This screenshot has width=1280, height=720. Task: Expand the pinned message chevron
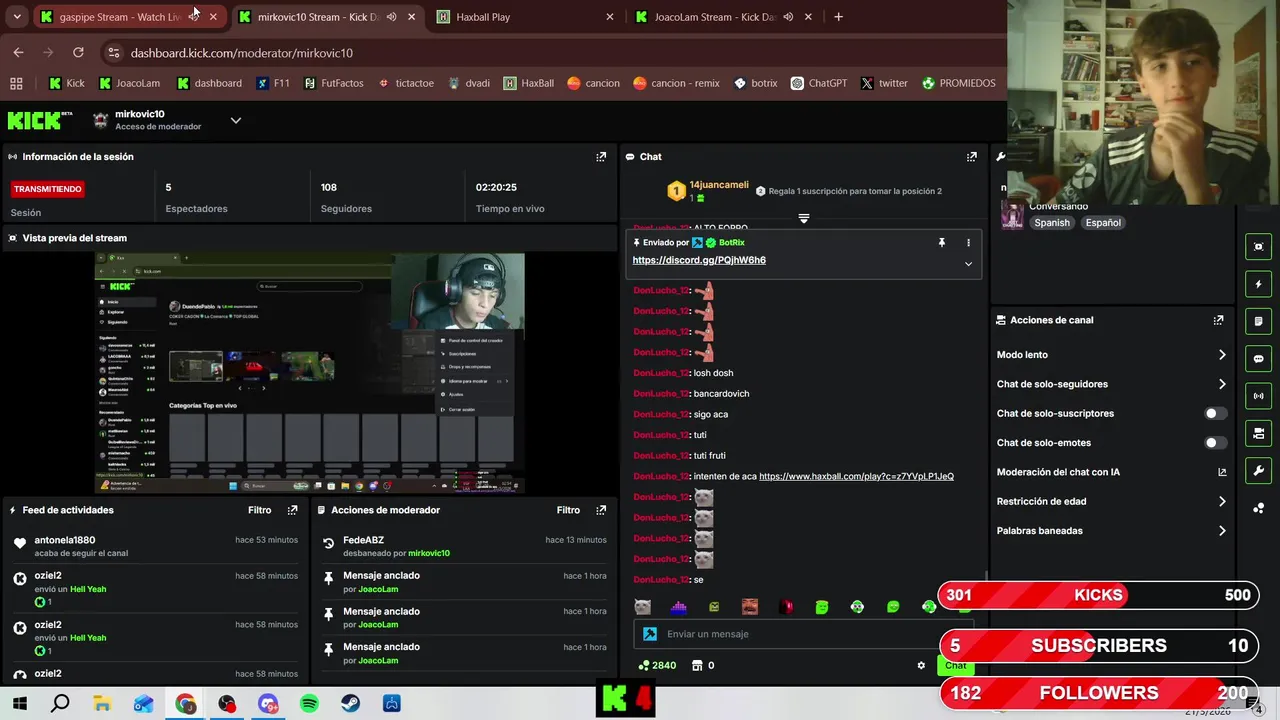968,264
